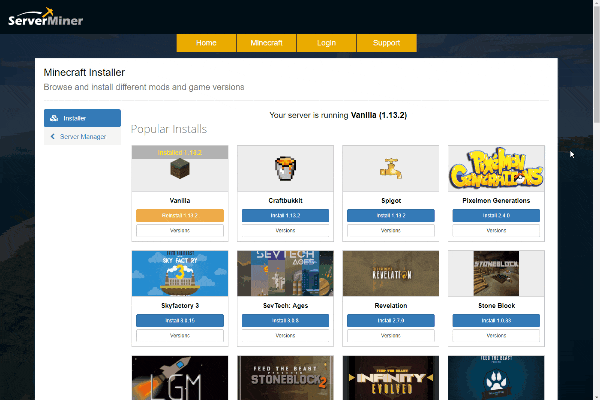
Task: Click the Skyfactory 3 thumbnail
Action: (180, 273)
